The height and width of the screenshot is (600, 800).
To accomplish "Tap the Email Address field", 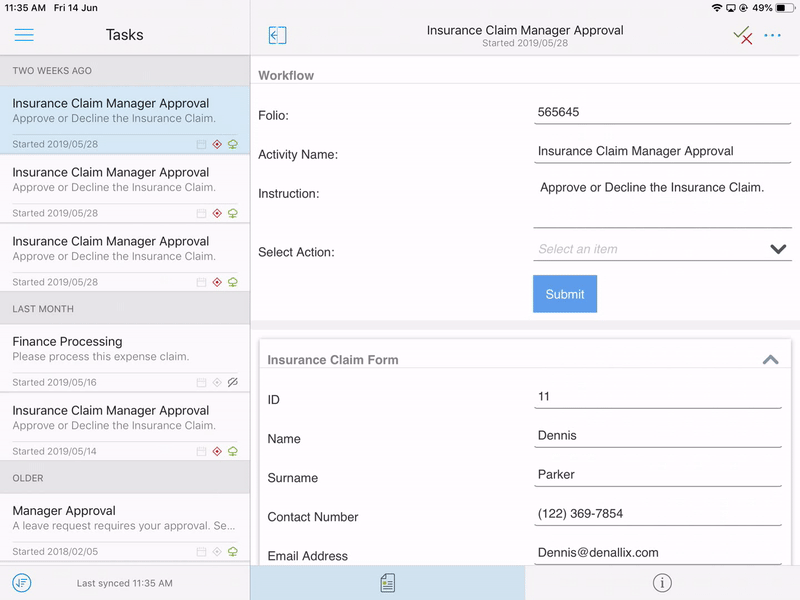I will [x=658, y=553].
